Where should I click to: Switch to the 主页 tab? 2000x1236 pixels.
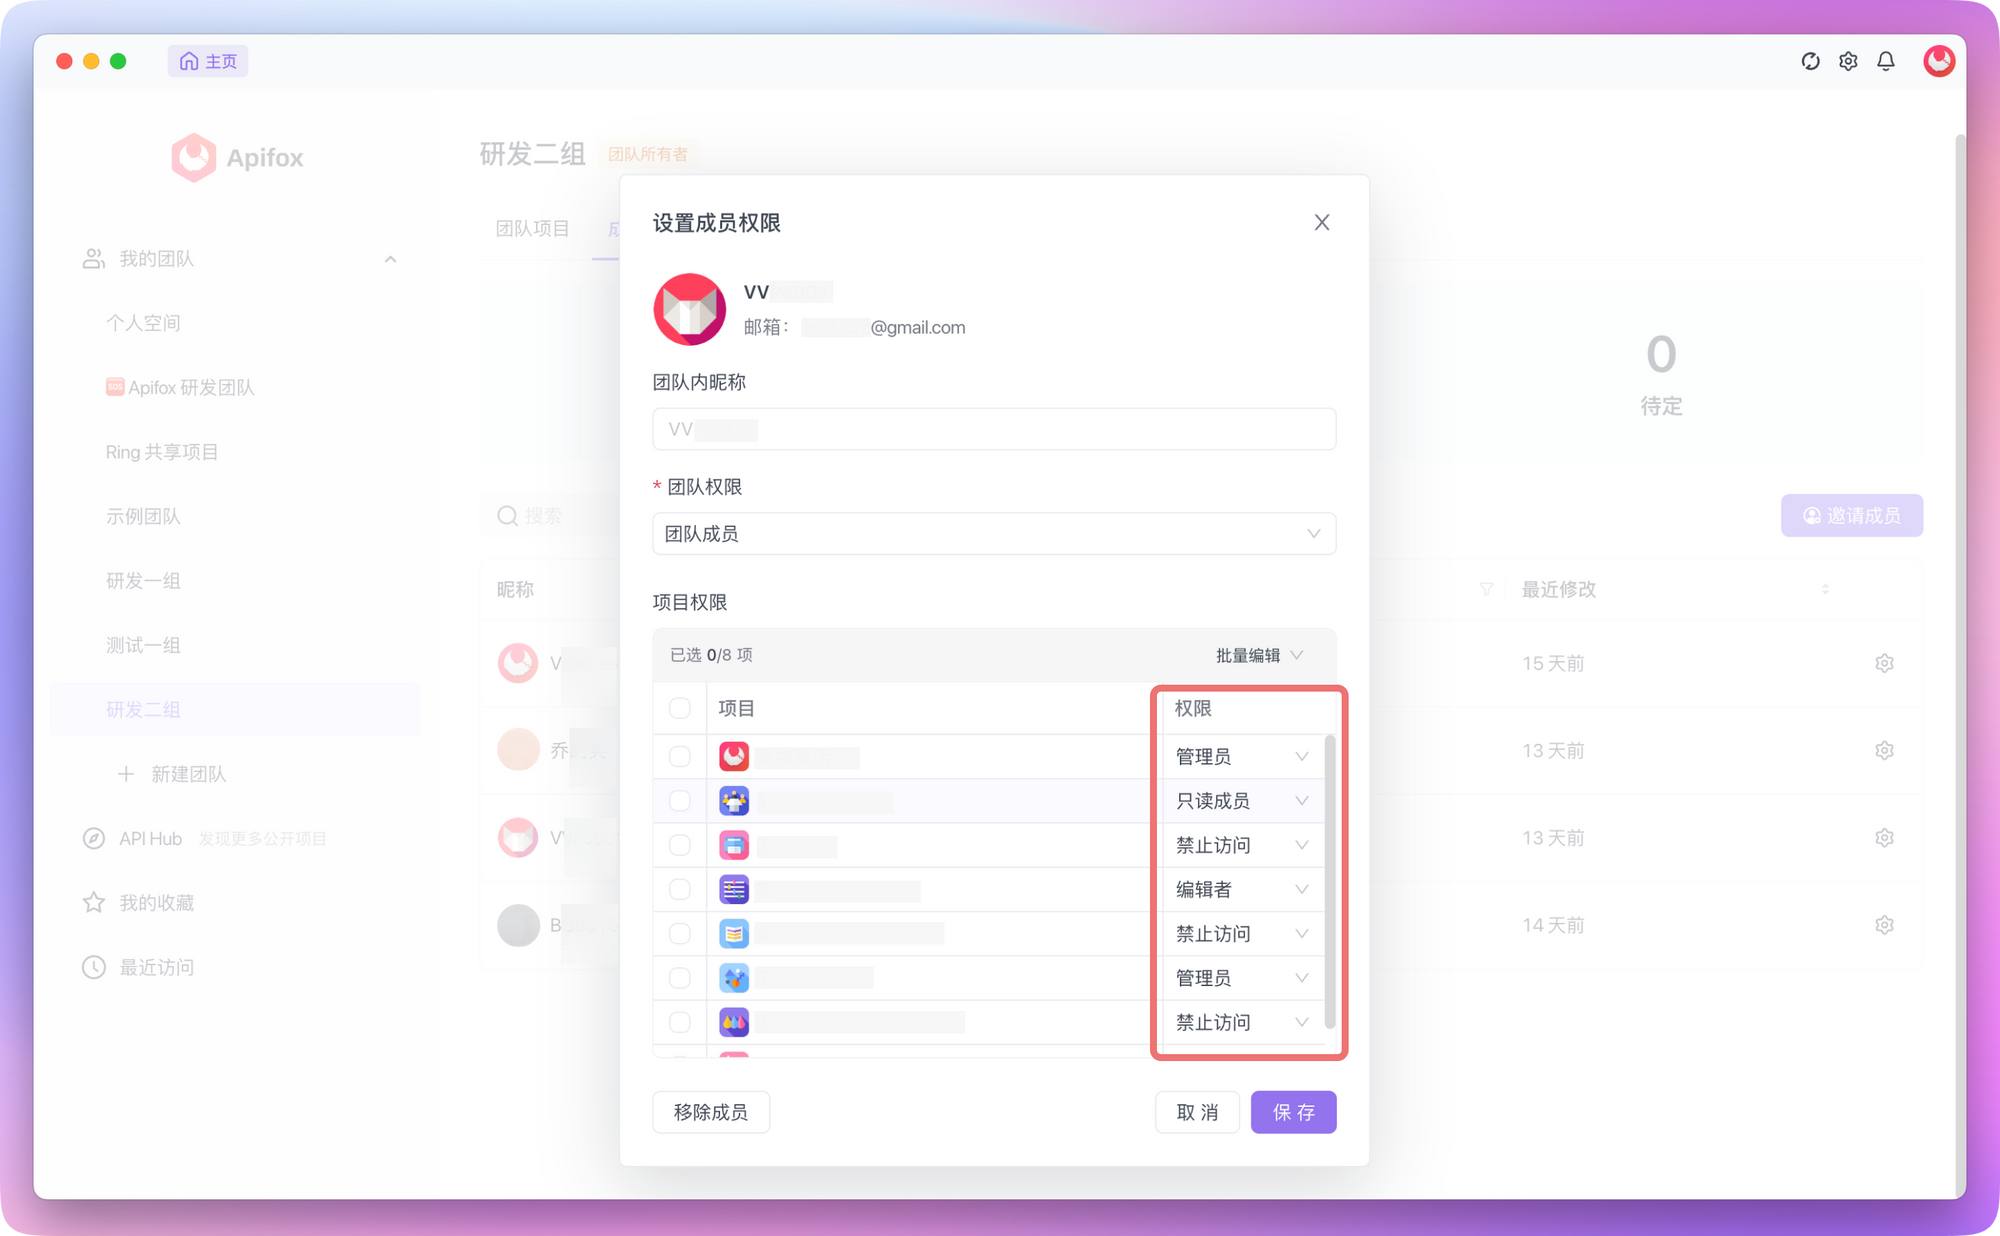(208, 61)
